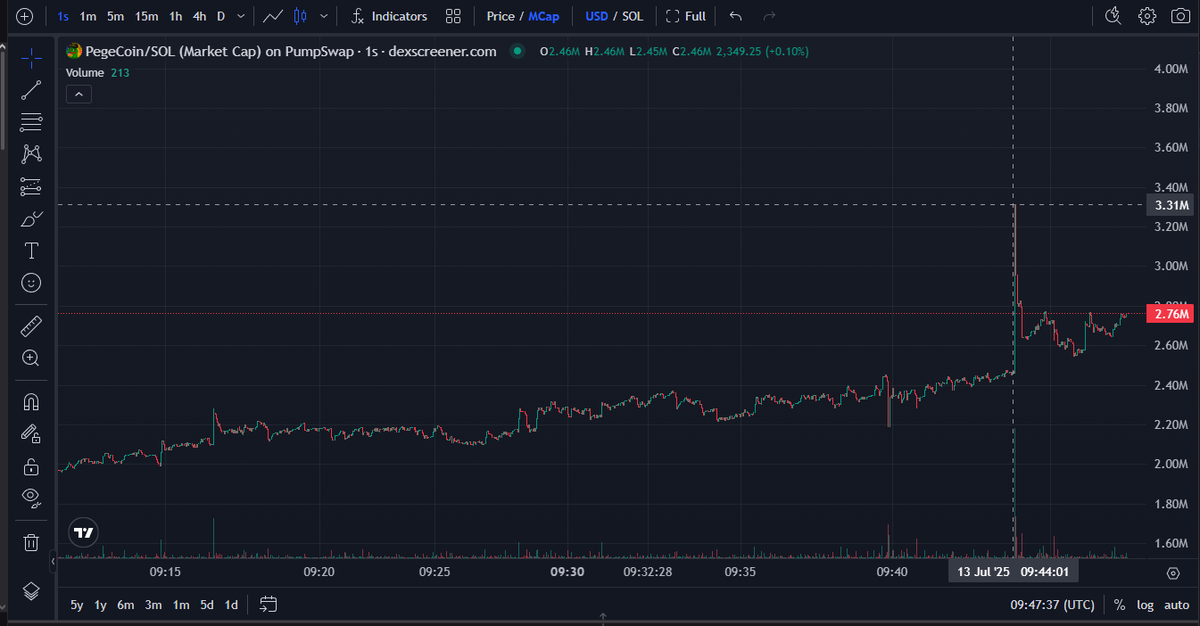
Task: Select the zoom-in tool
Action: coord(31,358)
